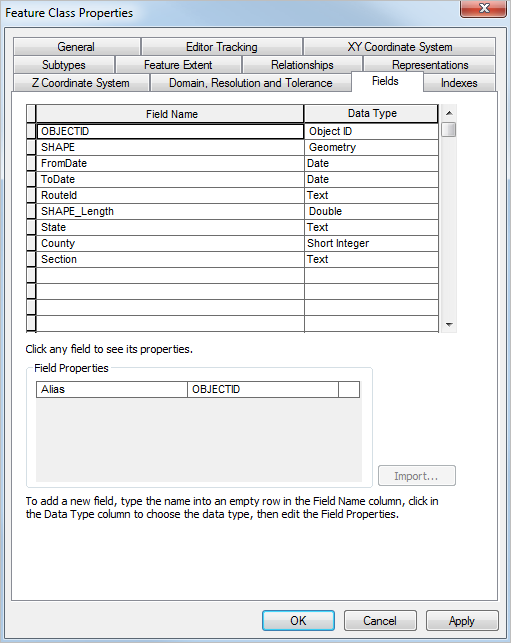Click the row selector beside RouteId
Image resolution: width=511 pixels, height=643 pixels.
[31, 195]
